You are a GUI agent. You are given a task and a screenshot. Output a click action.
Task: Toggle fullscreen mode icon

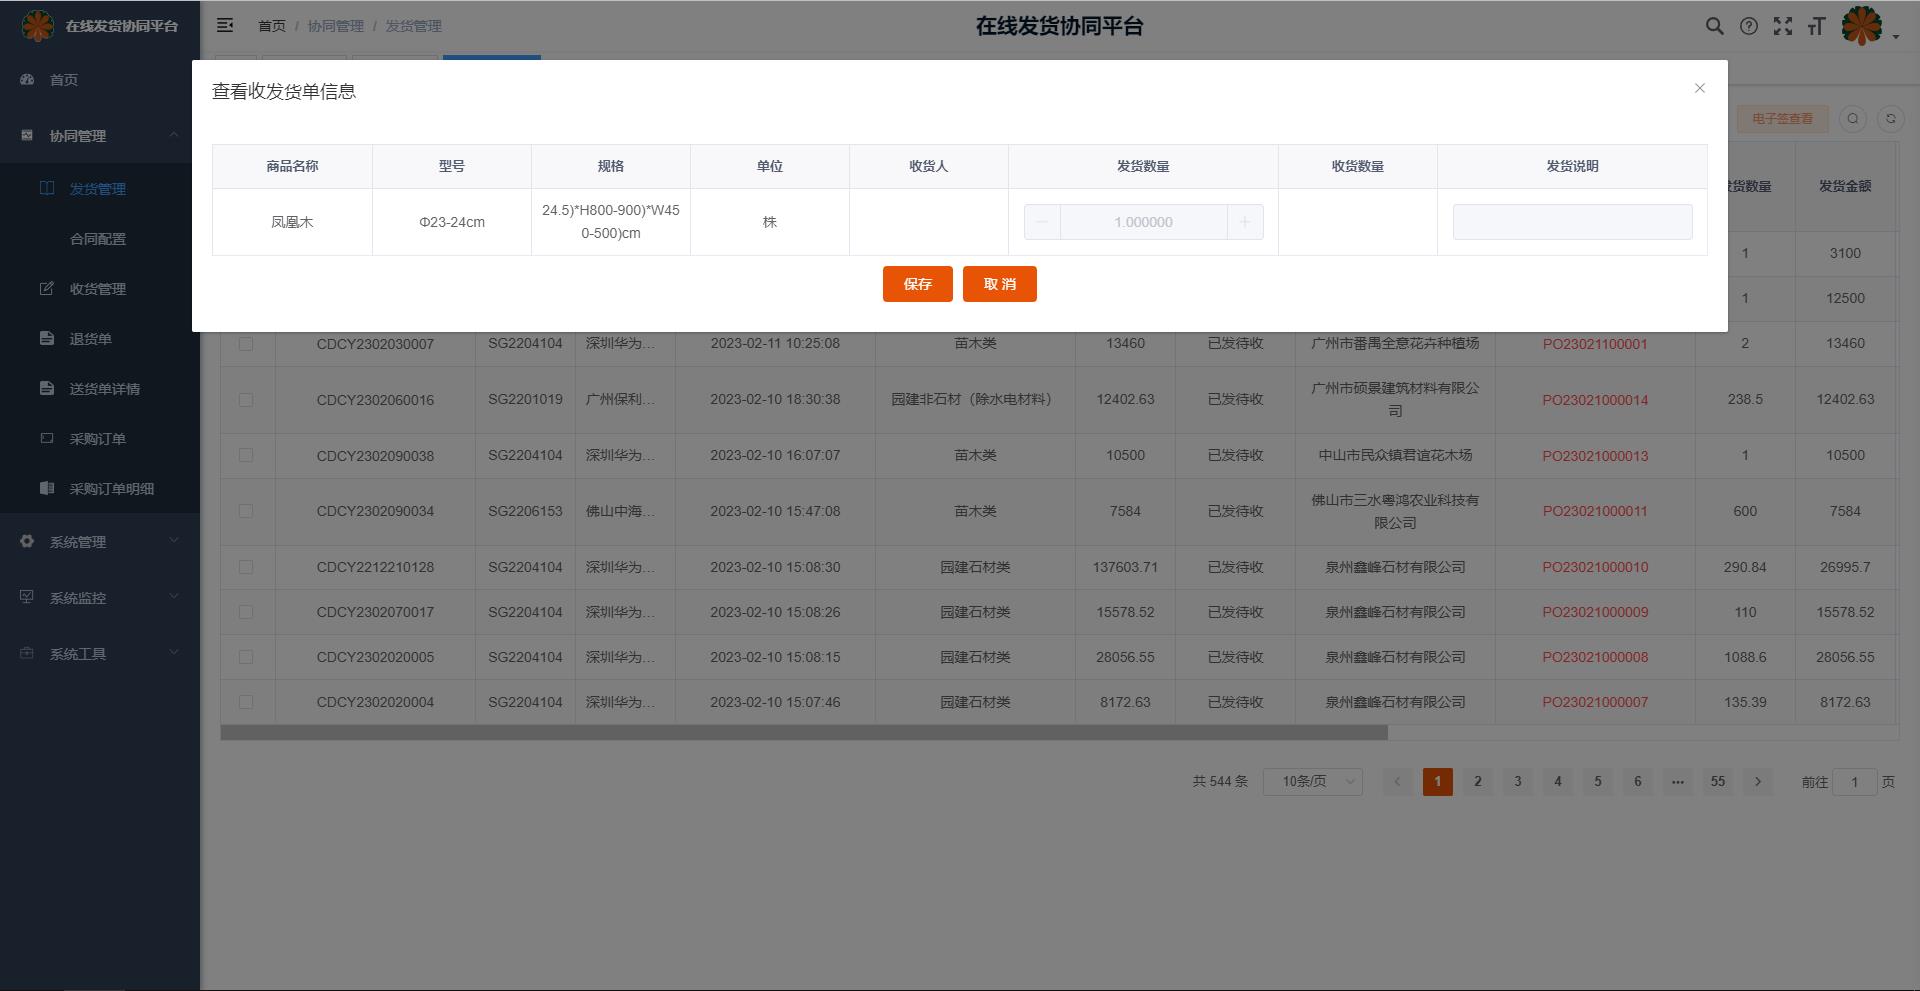(x=1782, y=27)
